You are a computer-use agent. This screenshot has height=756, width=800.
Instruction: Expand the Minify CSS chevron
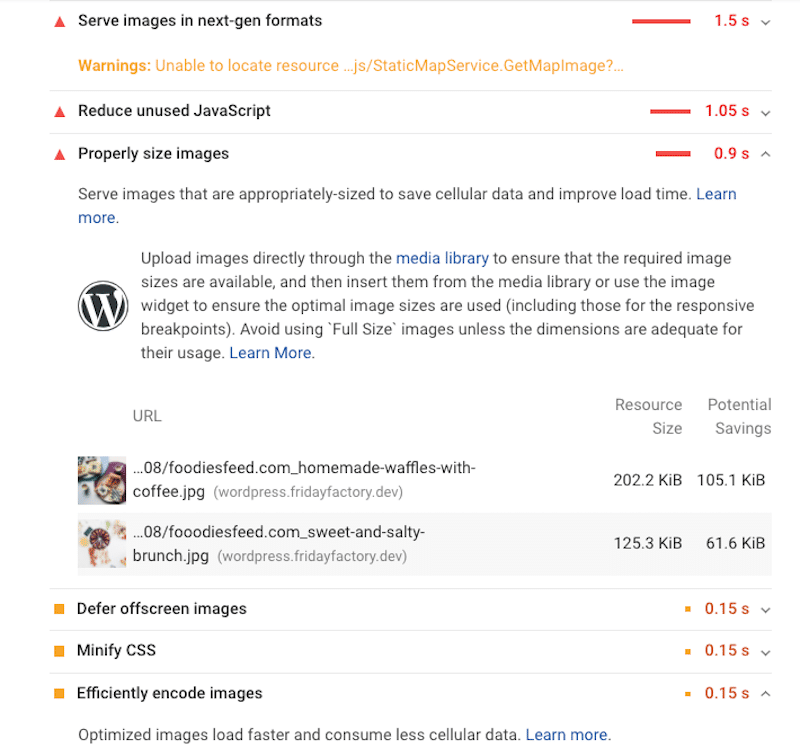point(765,652)
